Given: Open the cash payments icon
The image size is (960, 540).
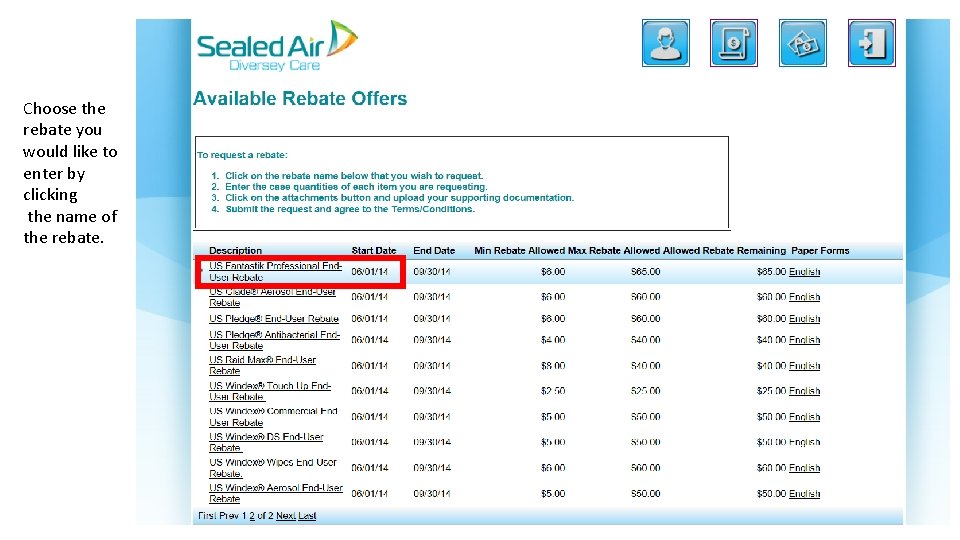Looking at the screenshot, I should tap(803, 43).
